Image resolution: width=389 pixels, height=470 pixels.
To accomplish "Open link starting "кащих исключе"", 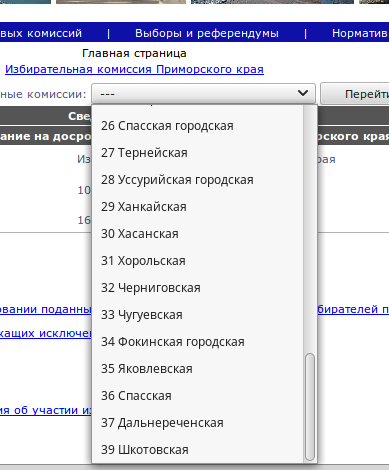I will [46, 333].
